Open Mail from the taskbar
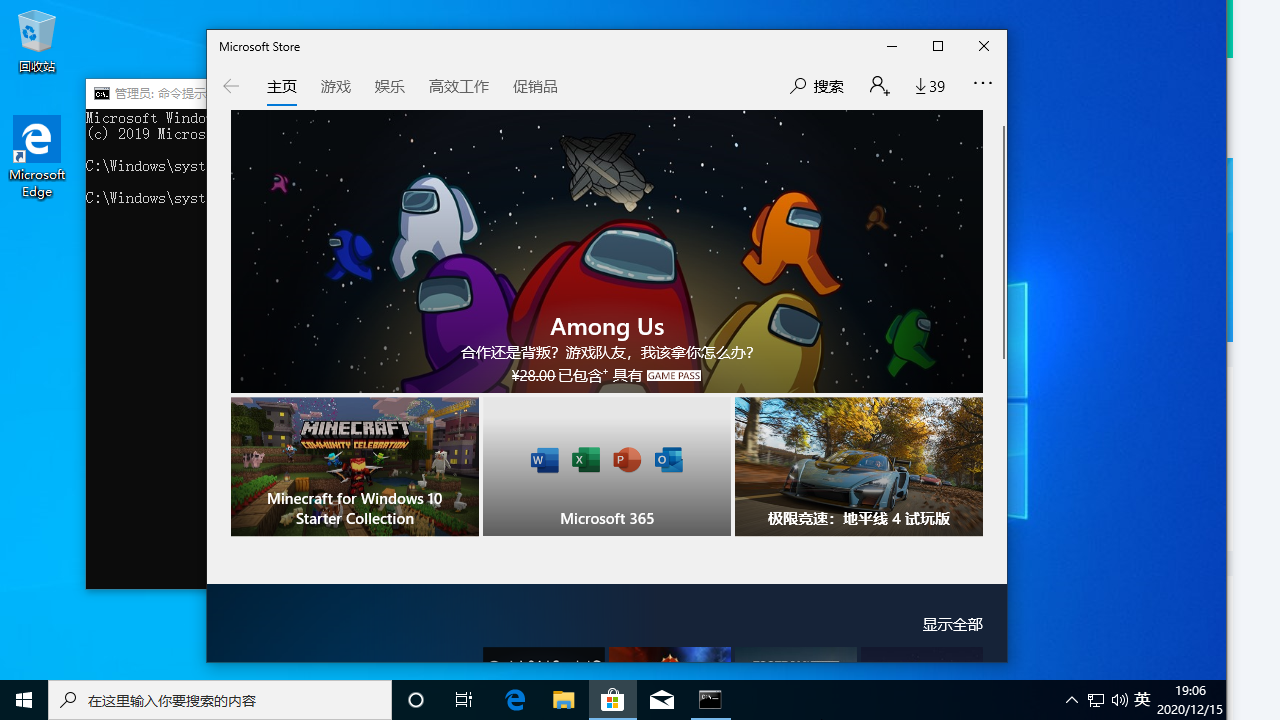Image resolution: width=1280 pixels, height=720 pixels. tap(661, 699)
